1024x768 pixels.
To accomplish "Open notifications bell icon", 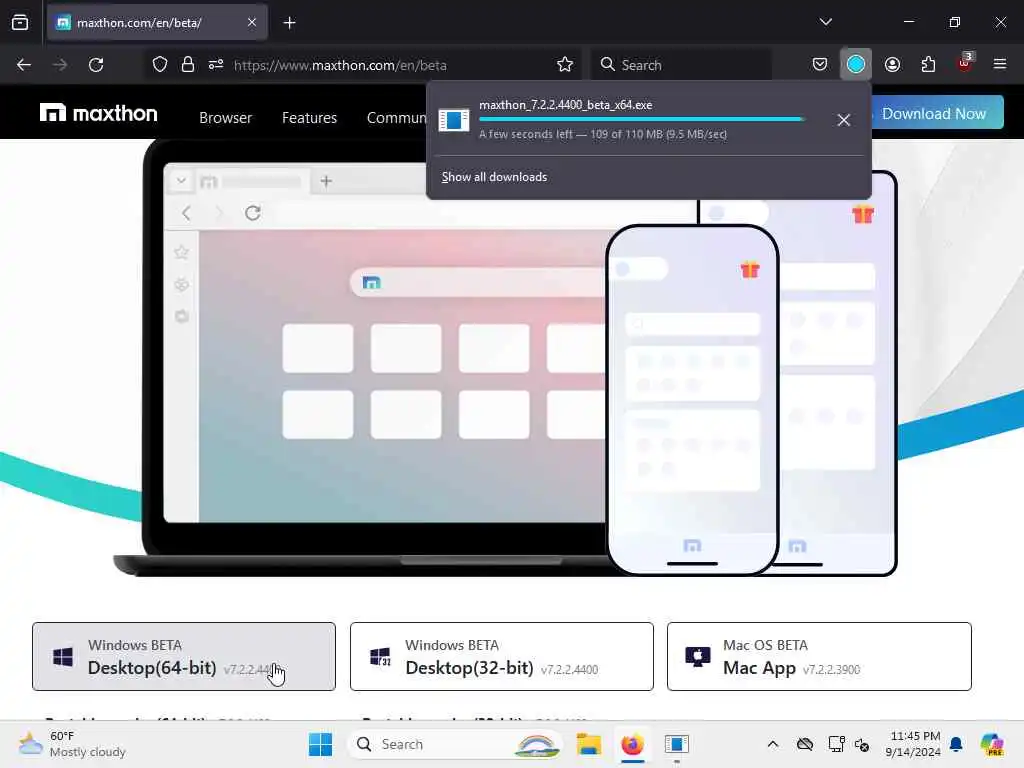I will (956, 744).
